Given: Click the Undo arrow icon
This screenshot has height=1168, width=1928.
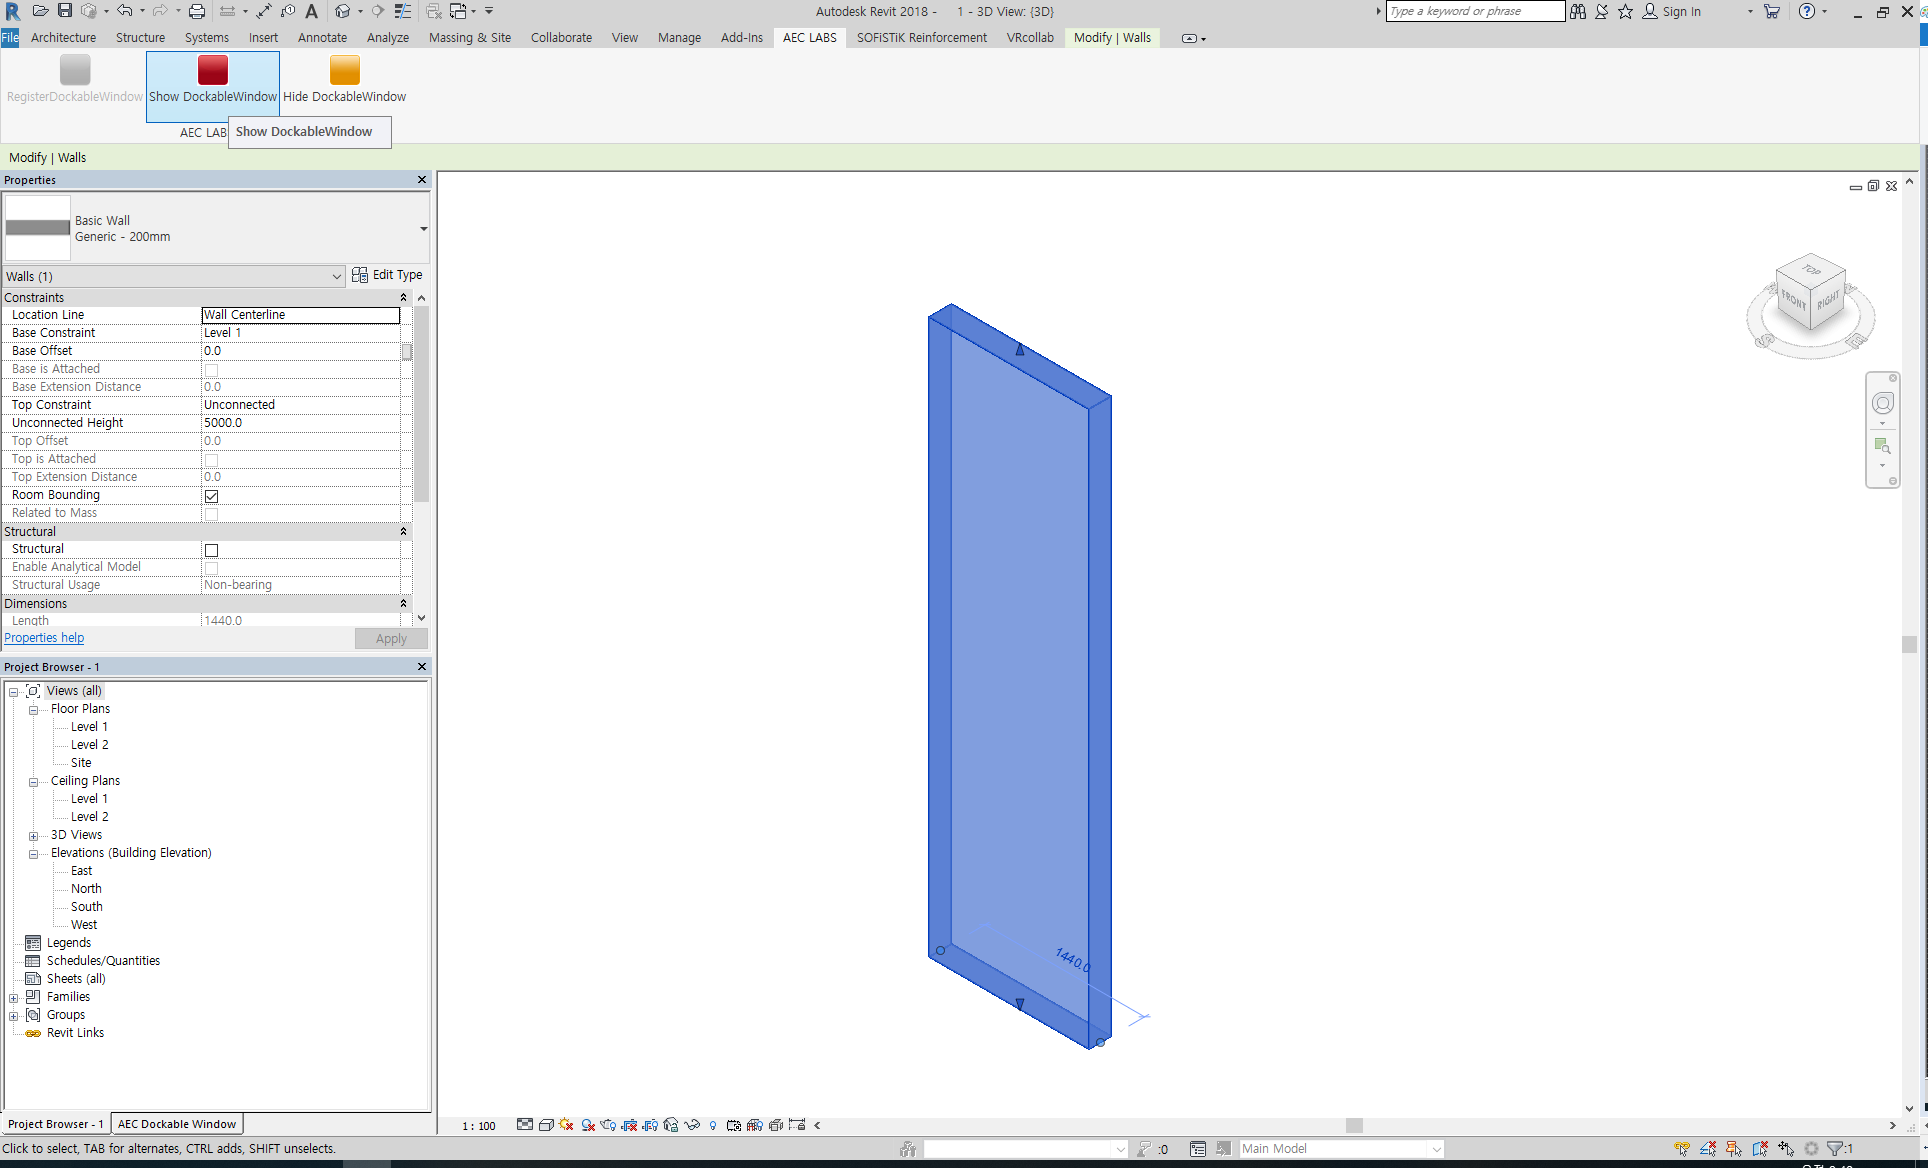Looking at the screenshot, I should [124, 11].
